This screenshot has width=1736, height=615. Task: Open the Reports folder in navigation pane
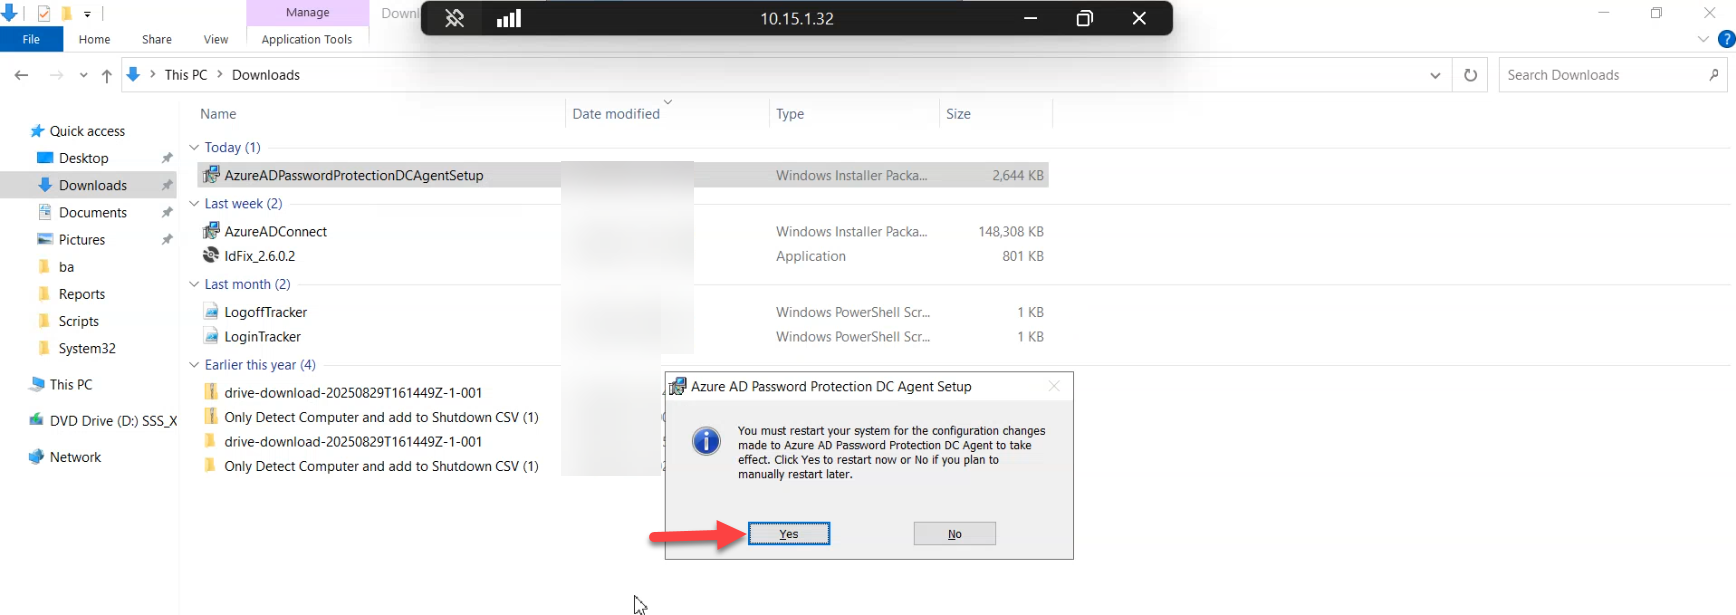pyautogui.click(x=81, y=294)
